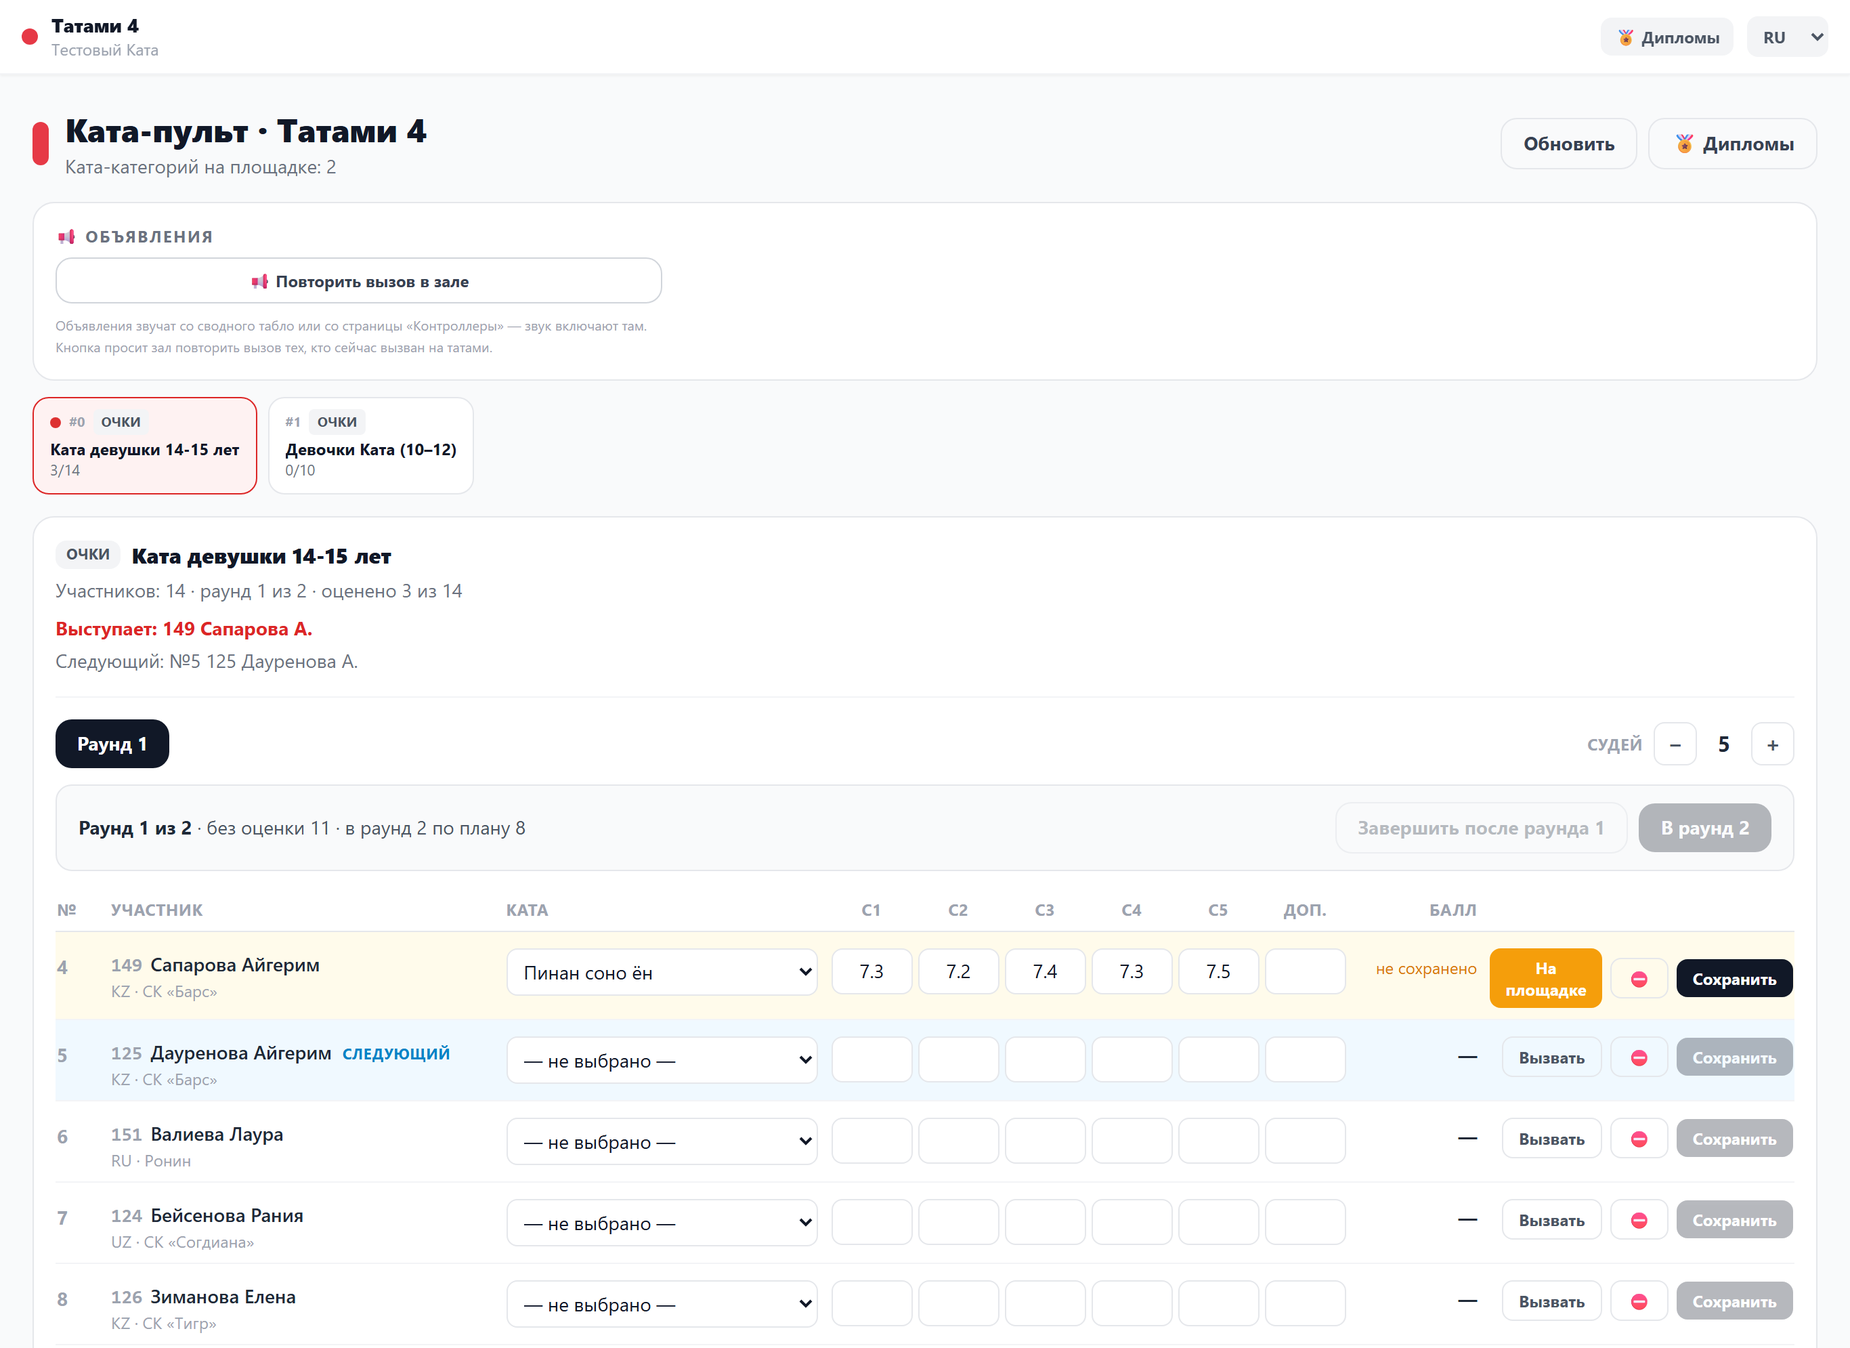Screen dimensions: 1850x1348
Task: Click С5 score field showing 7.5
Action: click(x=1218, y=971)
